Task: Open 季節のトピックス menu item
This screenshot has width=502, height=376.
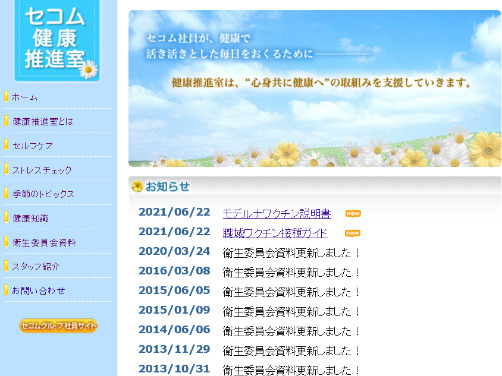Action: pyautogui.click(x=43, y=194)
